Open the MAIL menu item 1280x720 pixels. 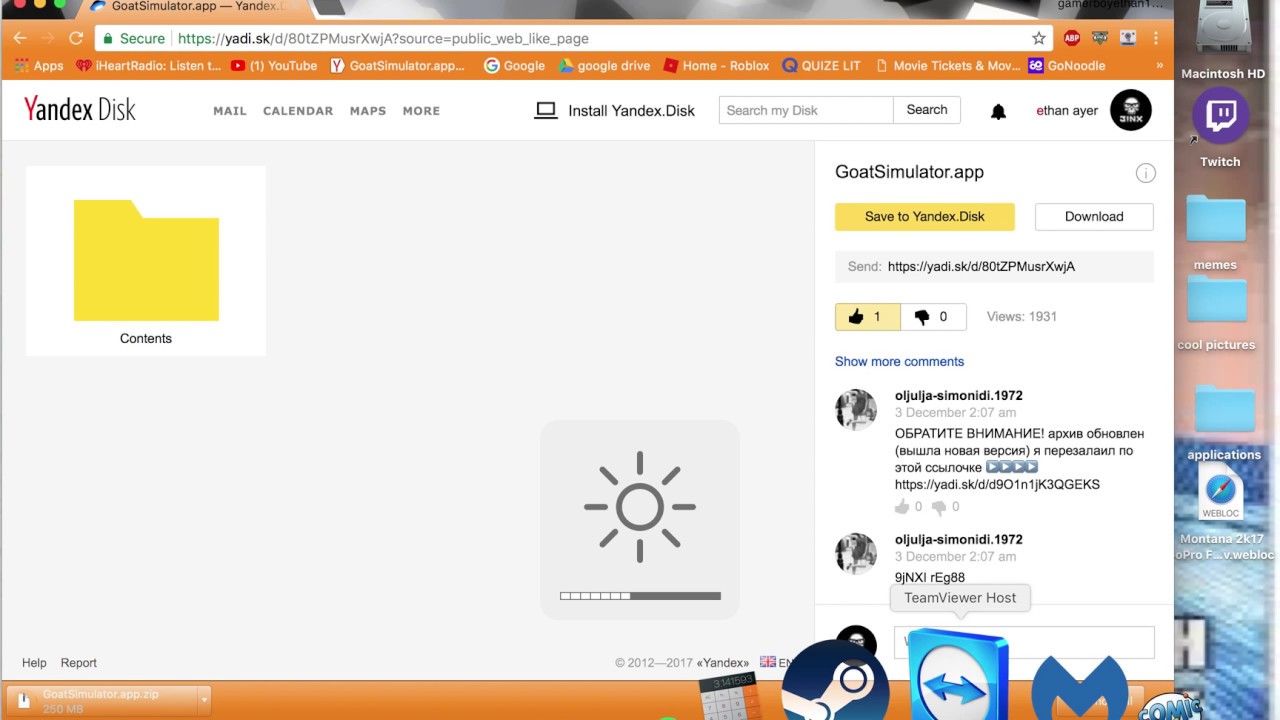tap(229, 111)
